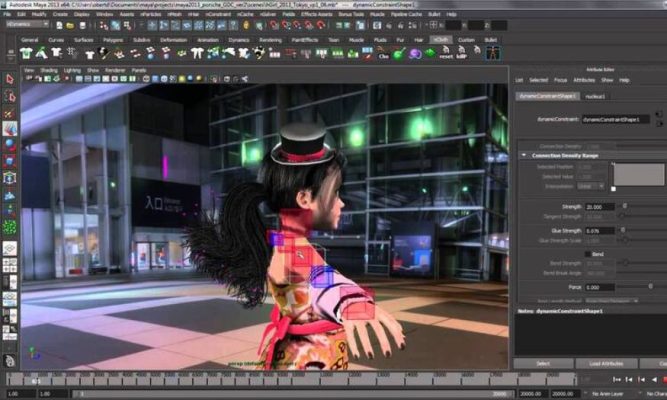This screenshot has height=400, width=667.
Task: Choose the single perspective view layout icon
Action: coord(9,248)
